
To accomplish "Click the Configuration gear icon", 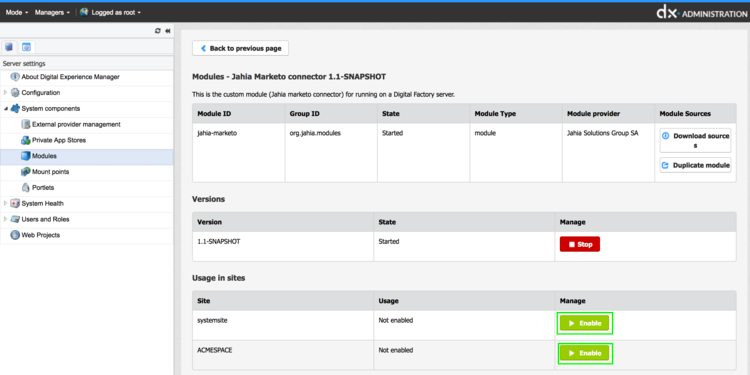I will [15, 92].
